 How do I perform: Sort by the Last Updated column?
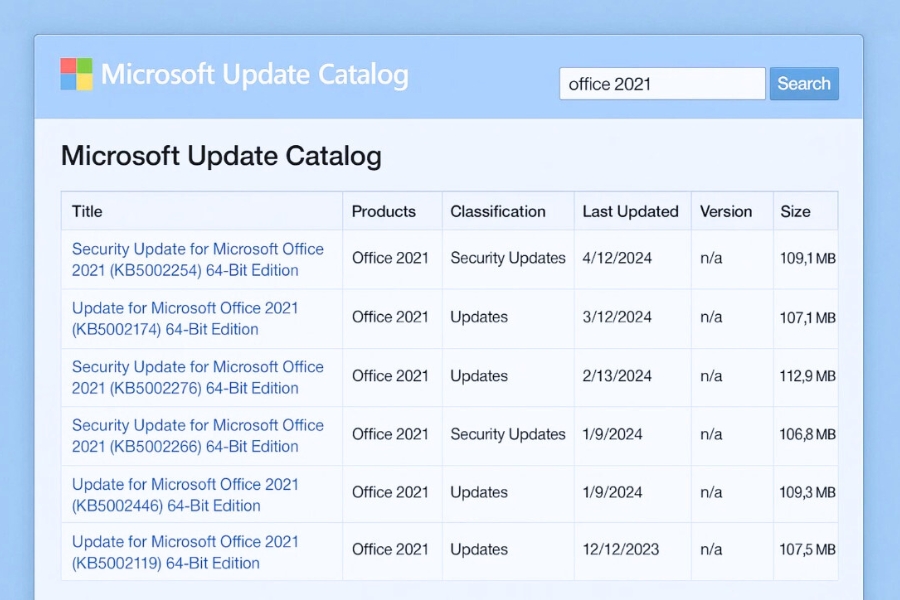(x=630, y=212)
